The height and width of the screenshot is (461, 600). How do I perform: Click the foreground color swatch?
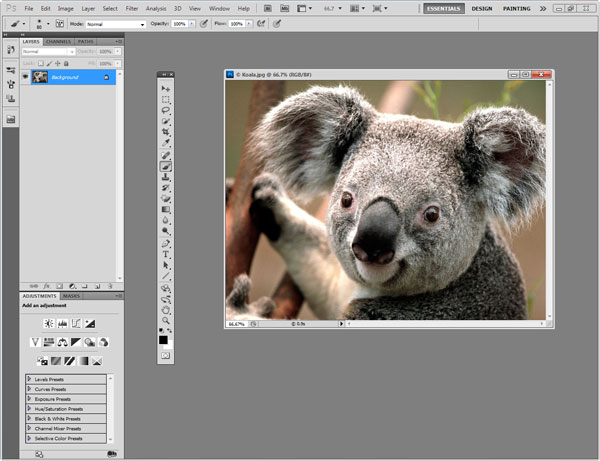164,341
